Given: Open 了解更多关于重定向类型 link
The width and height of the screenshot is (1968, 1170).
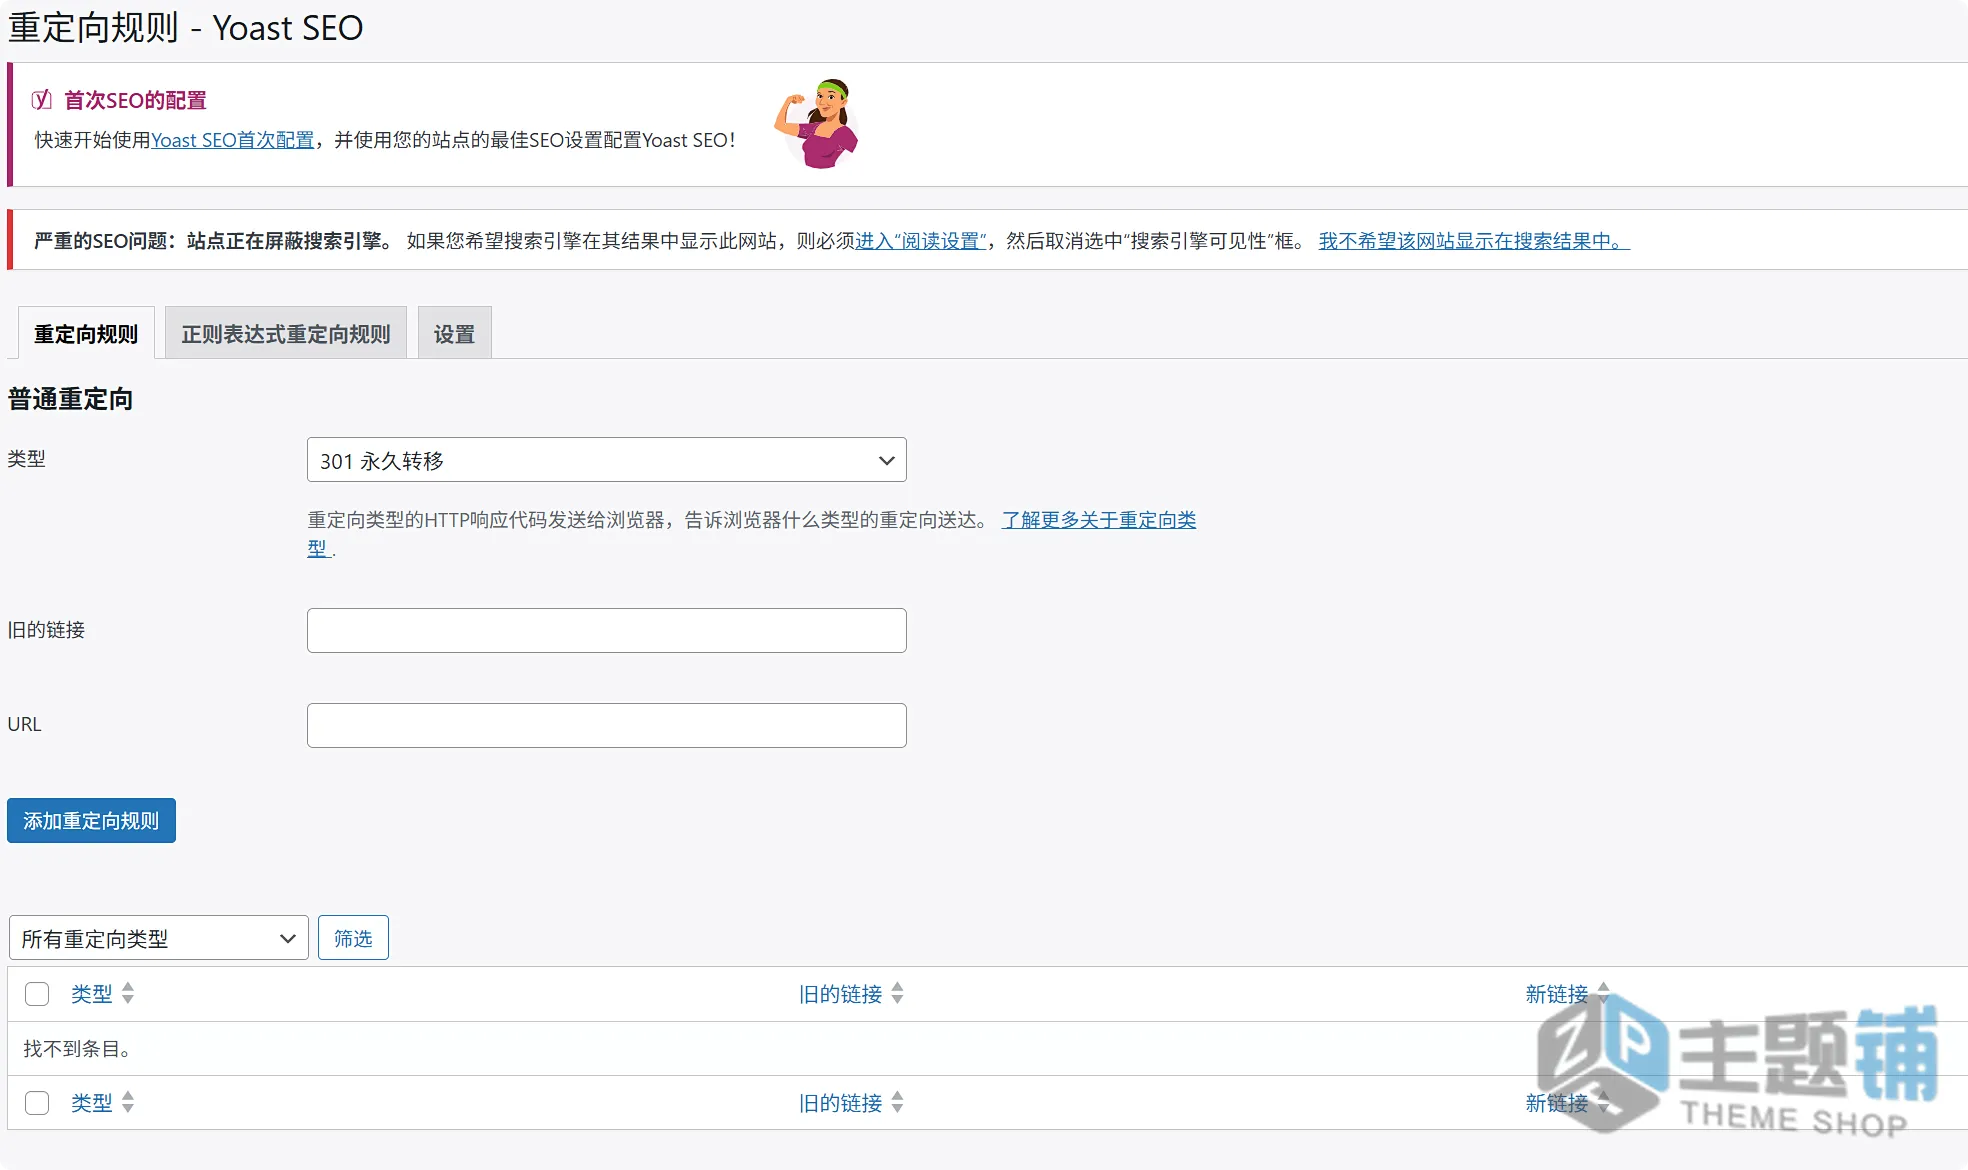Looking at the screenshot, I should click(1099, 520).
